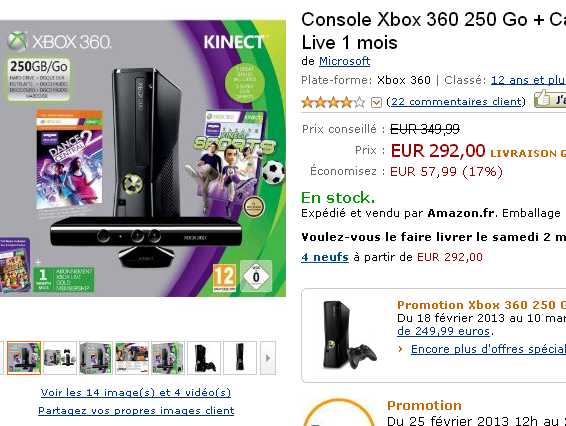
Task: Click the 4 neufs offers link
Action: pyautogui.click(x=325, y=257)
